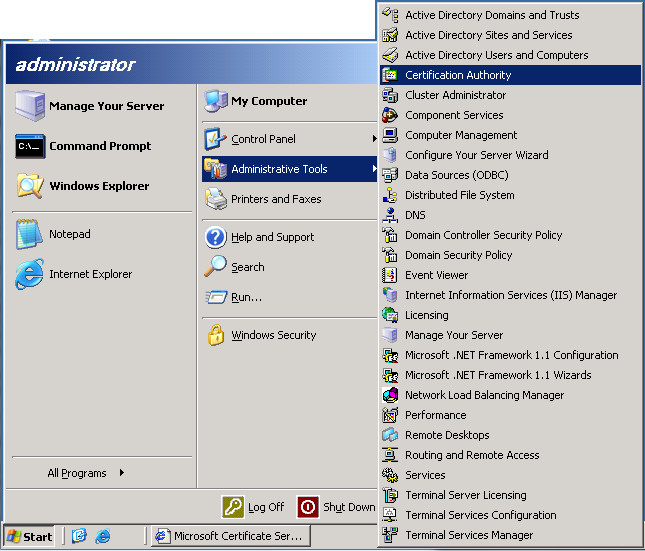
Task: Select Microsoft .NET Framework 1.1 Configuration
Action: [510, 355]
